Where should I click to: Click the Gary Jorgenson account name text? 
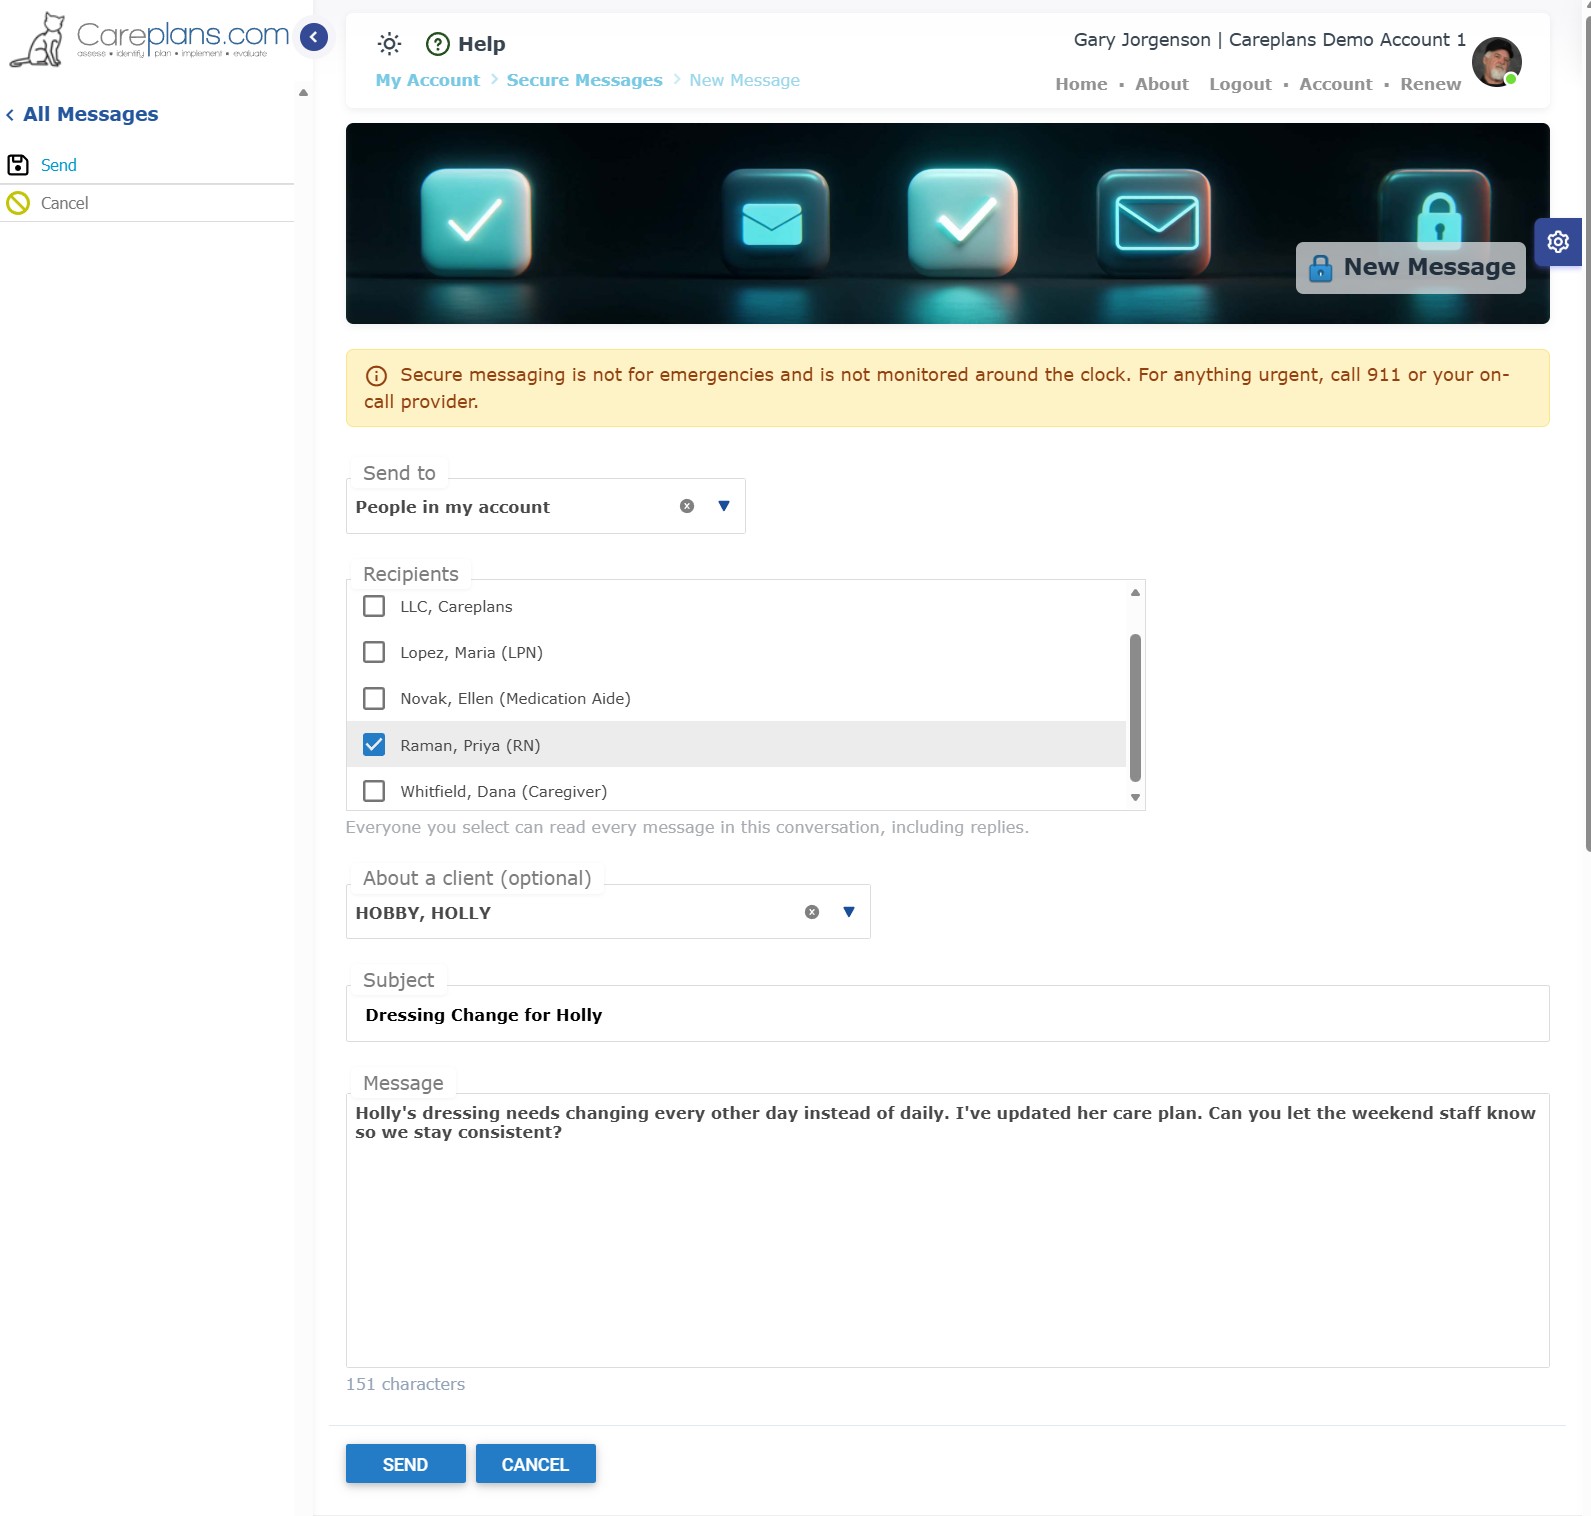pos(1142,40)
